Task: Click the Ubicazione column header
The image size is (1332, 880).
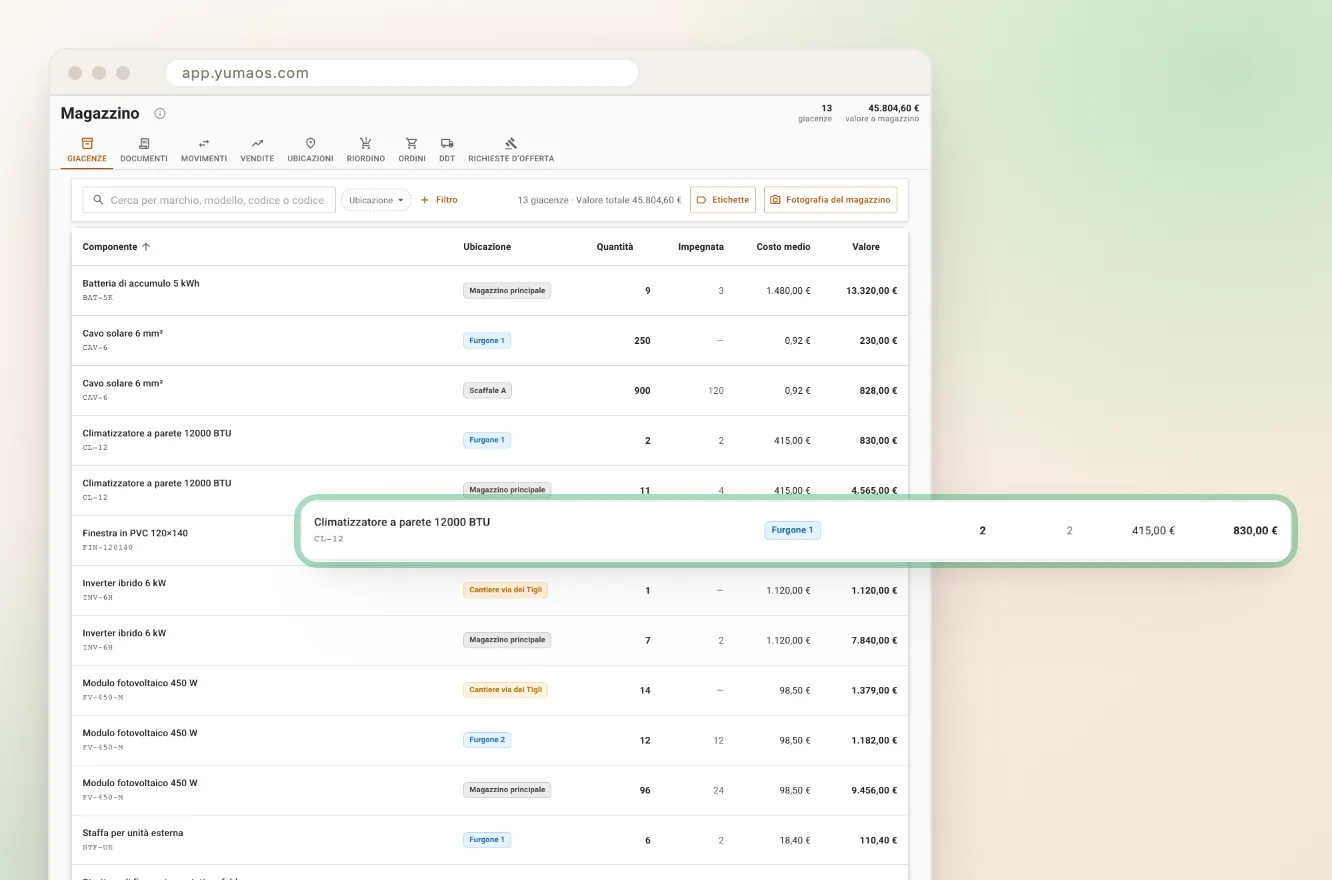Action: pyautogui.click(x=487, y=247)
